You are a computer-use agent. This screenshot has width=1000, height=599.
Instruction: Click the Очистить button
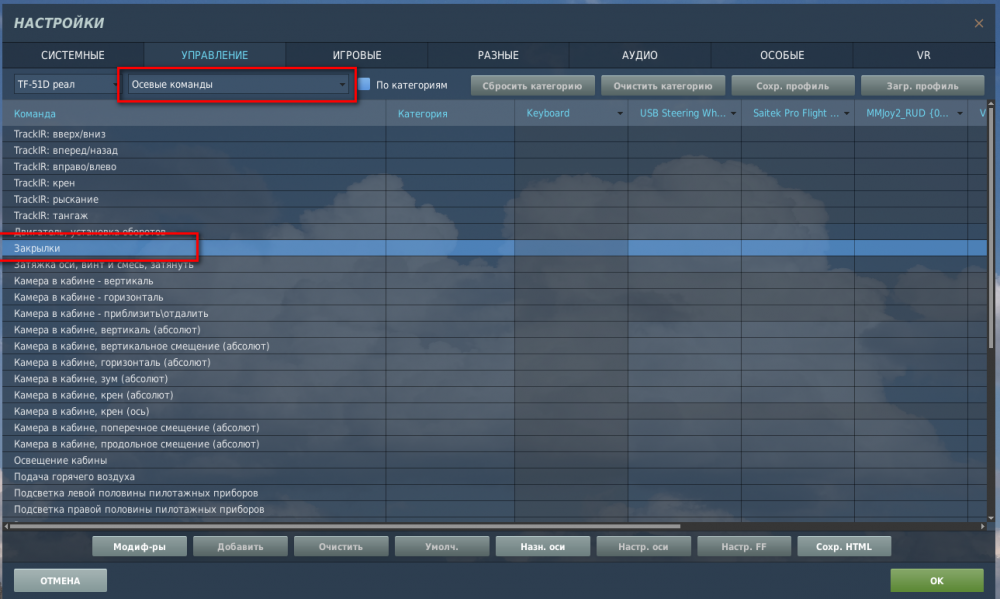[341, 547]
